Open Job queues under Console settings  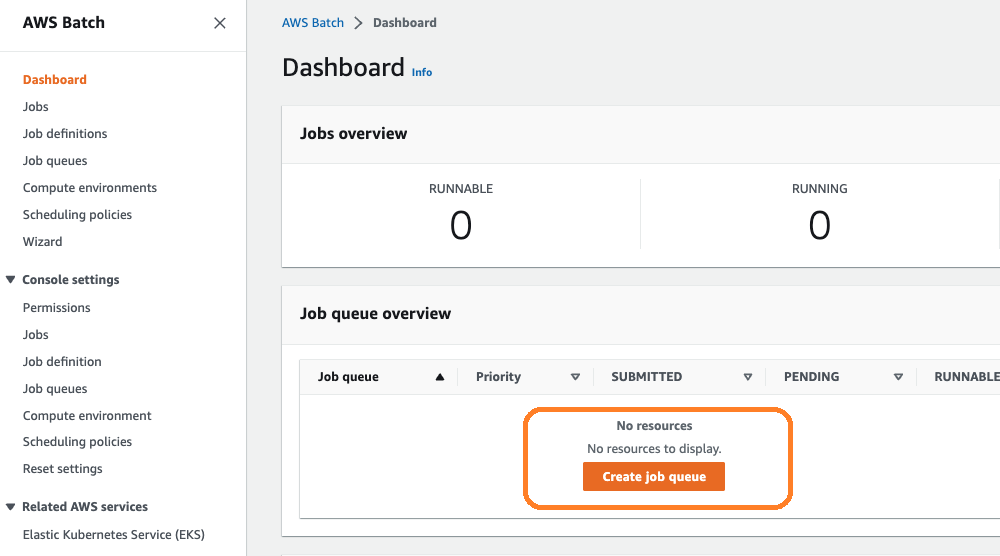[x=55, y=388]
